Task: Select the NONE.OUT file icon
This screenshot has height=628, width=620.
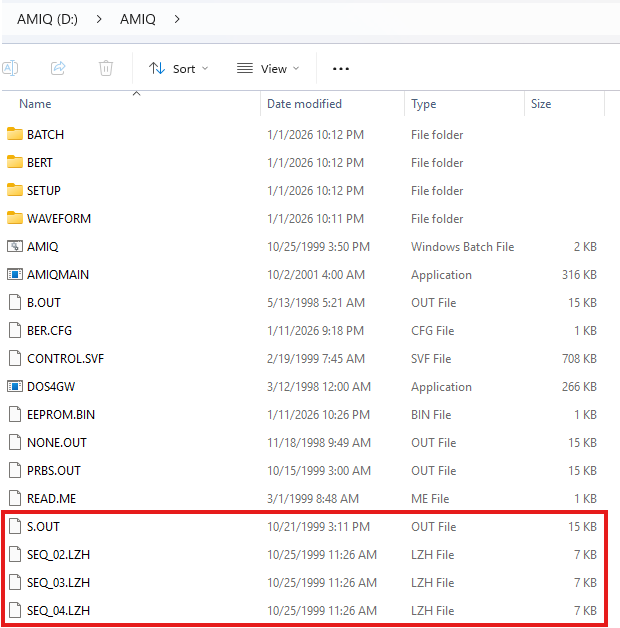Action: [x=15, y=443]
